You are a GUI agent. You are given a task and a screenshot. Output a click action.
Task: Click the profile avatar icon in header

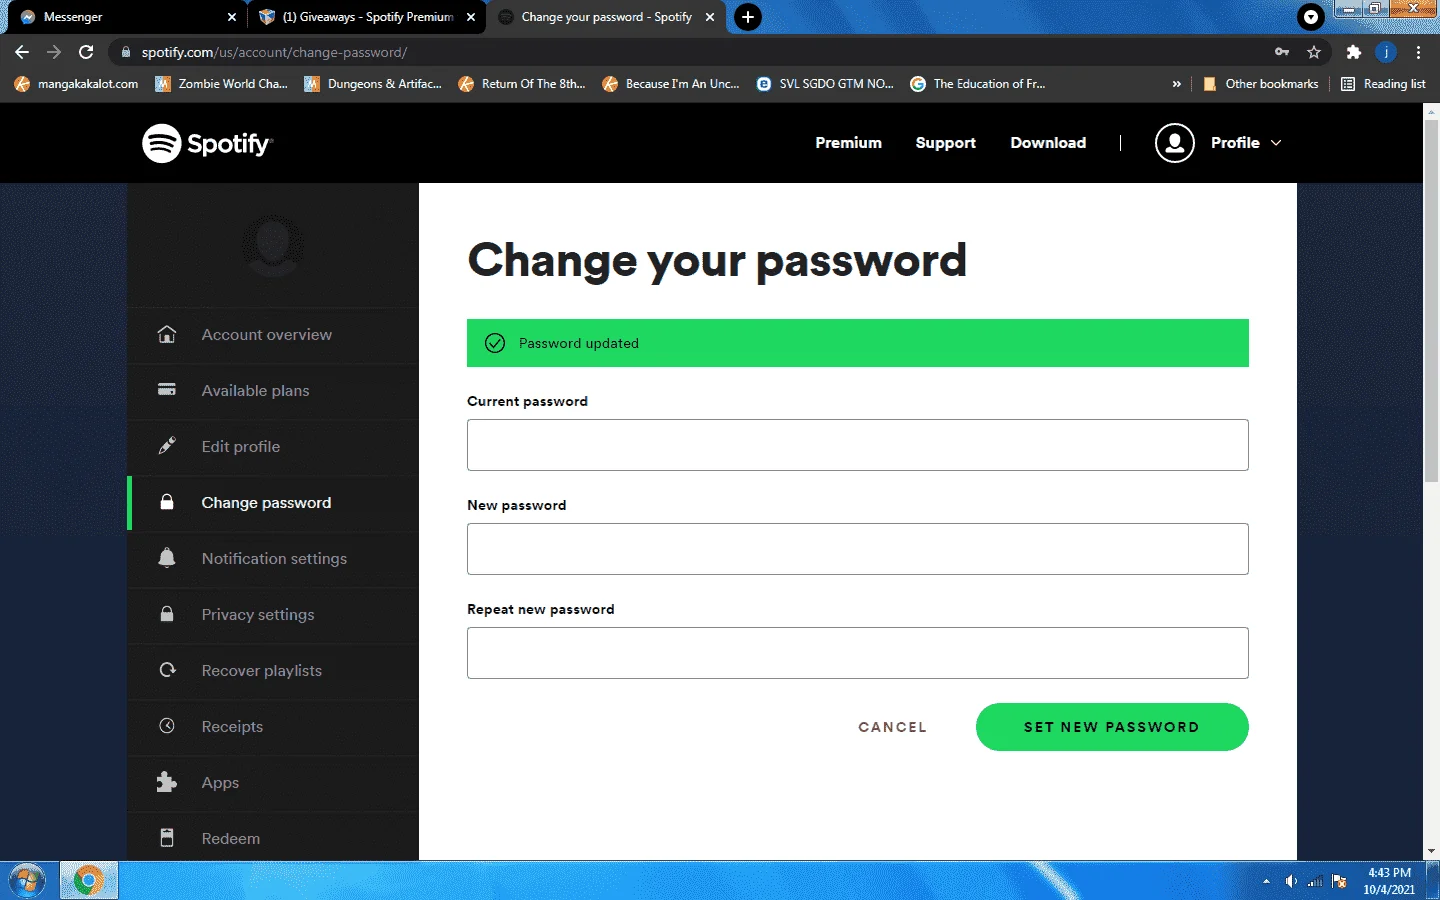coord(1175,143)
